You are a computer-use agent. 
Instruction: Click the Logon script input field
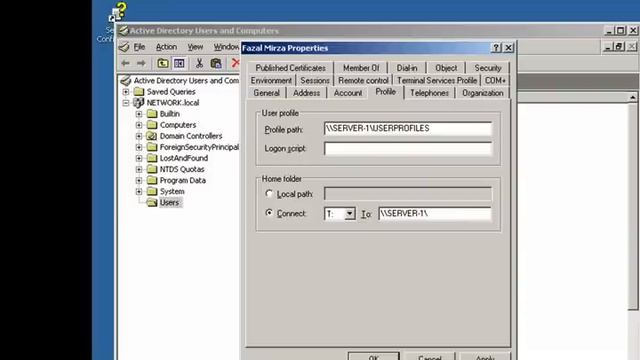pyautogui.click(x=408, y=149)
